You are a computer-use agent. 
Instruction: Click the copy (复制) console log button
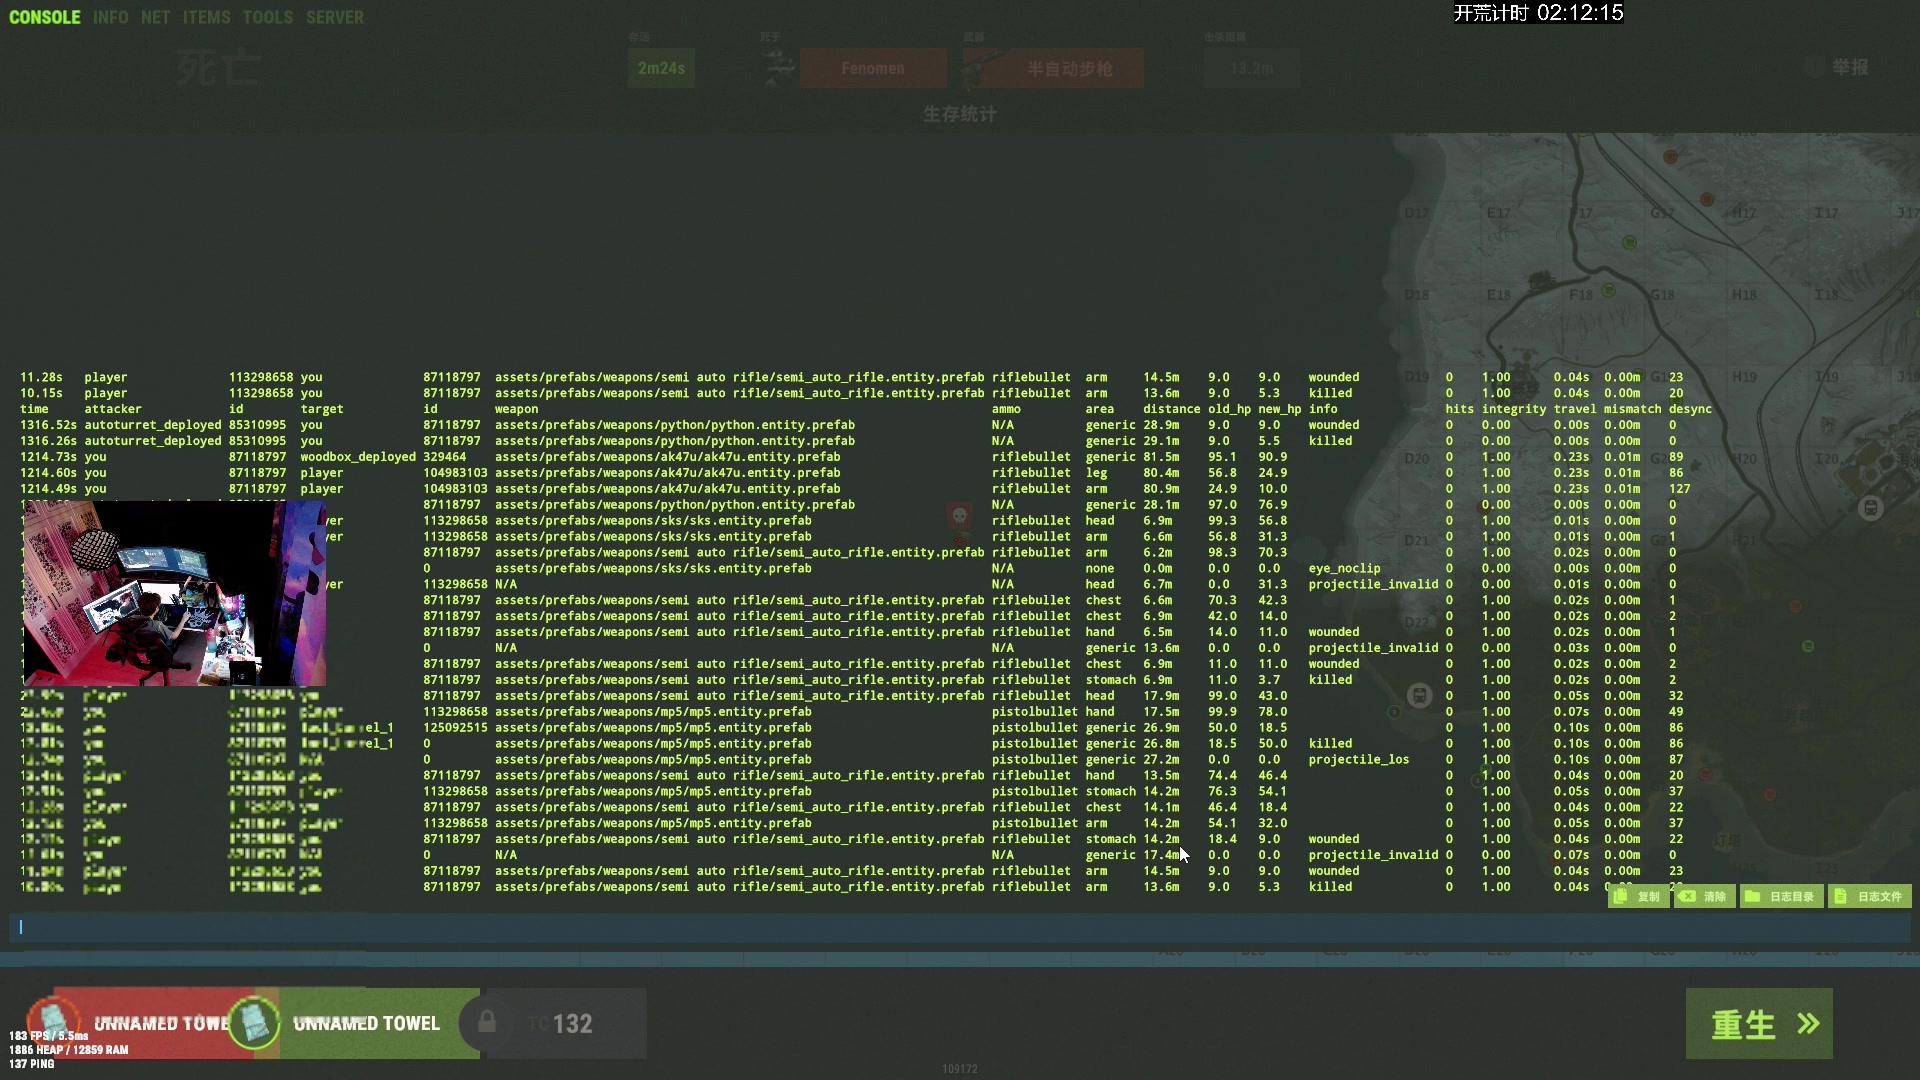[1638, 897]
